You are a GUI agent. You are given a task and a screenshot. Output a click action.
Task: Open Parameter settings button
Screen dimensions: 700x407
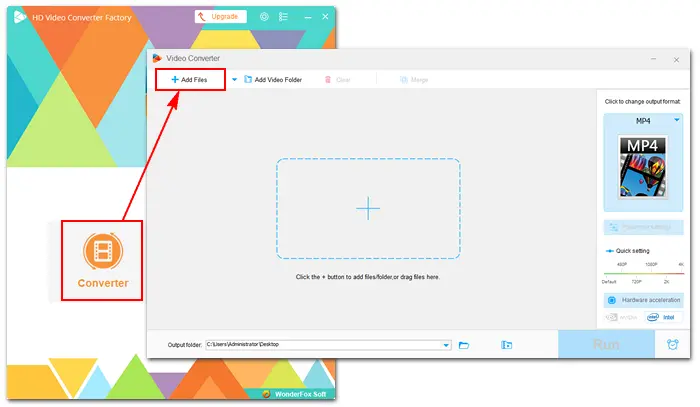click(x=643, y=227)
